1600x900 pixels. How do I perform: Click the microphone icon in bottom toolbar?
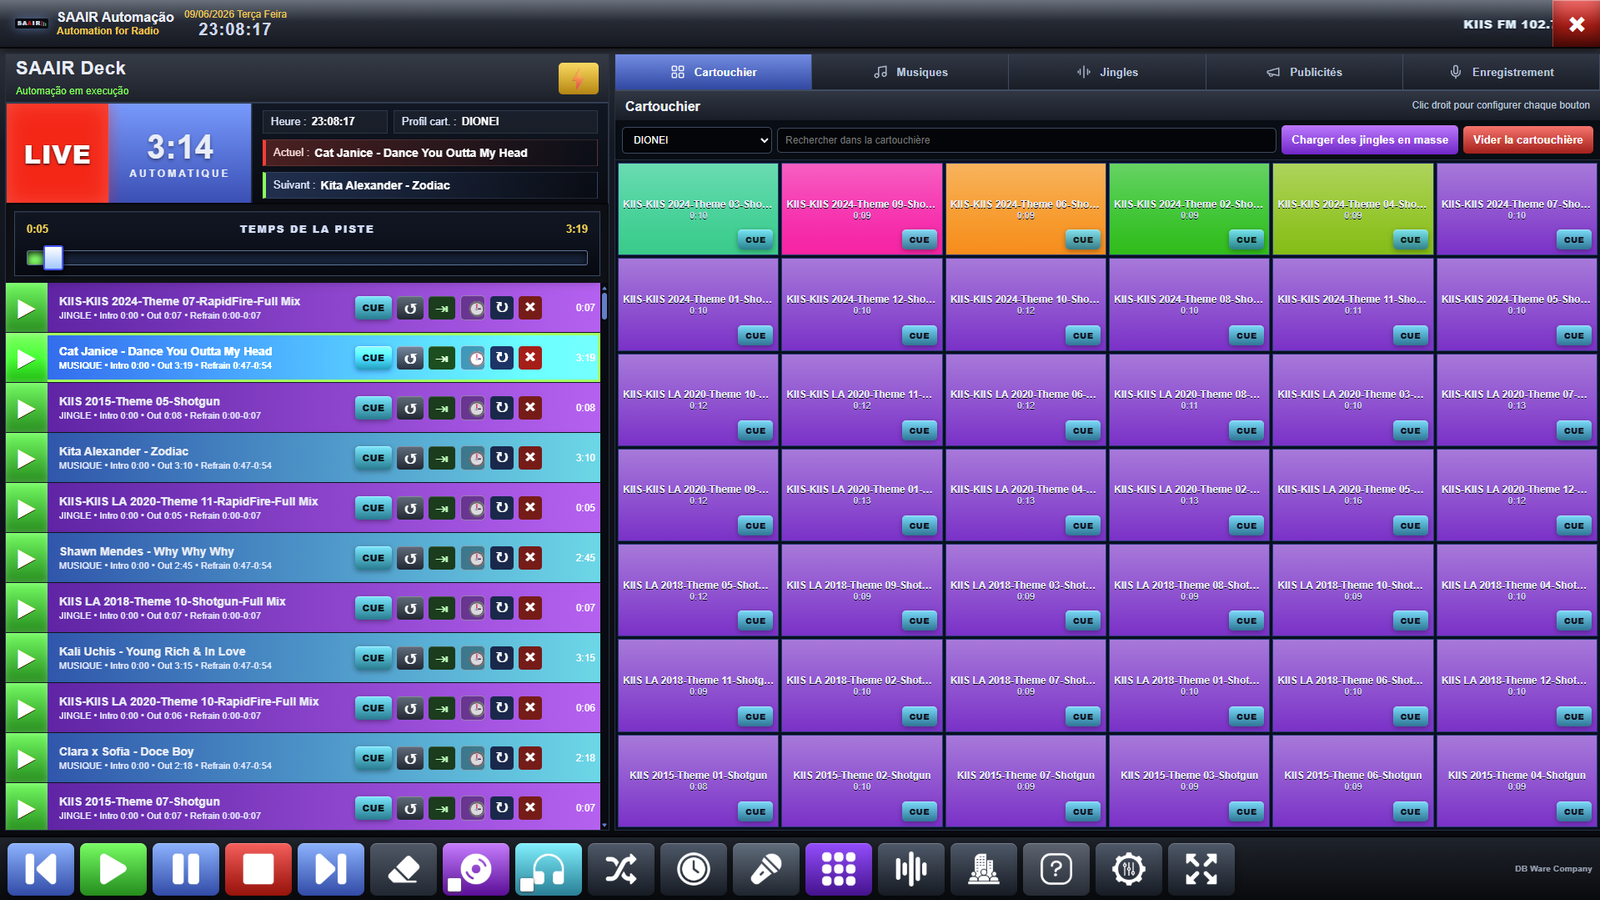tap(766, 869)
